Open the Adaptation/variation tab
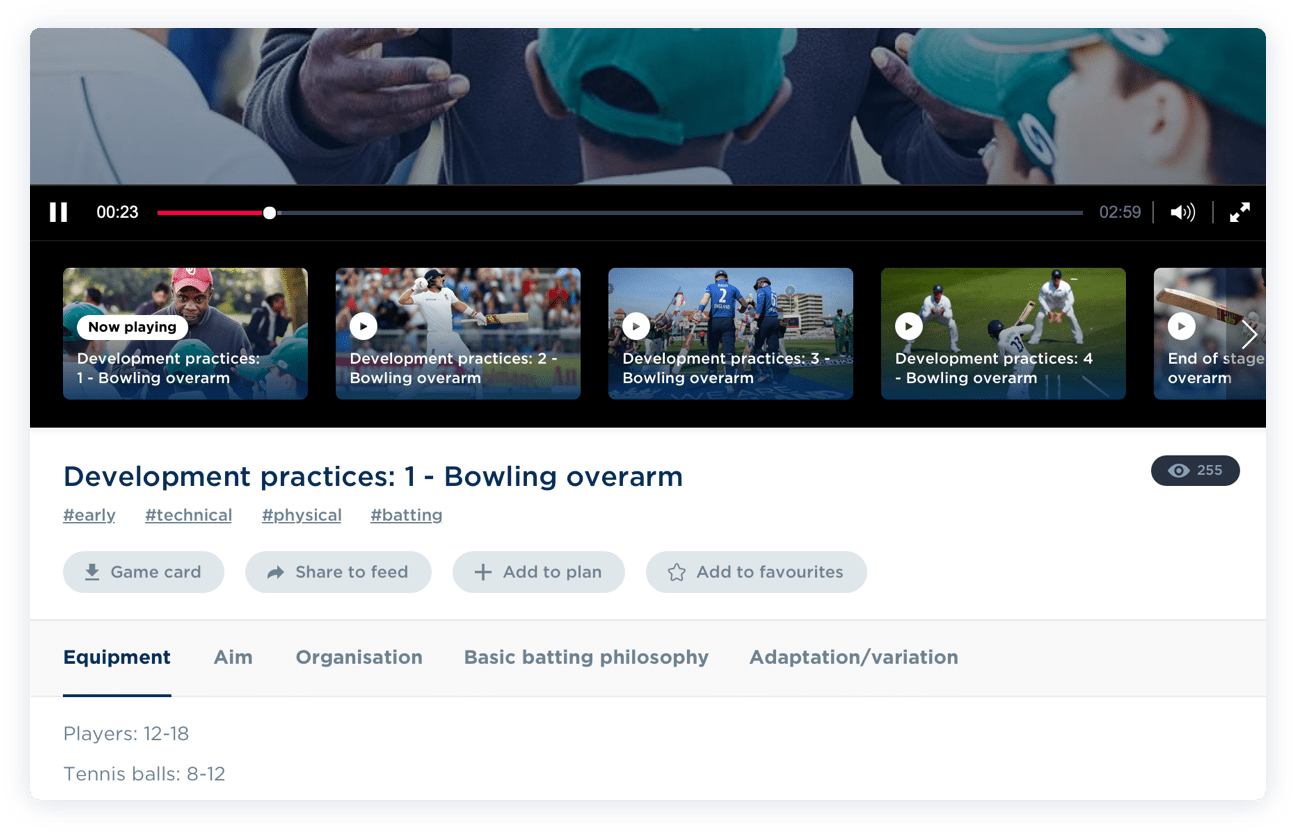The height and width of the screenshot is (832, 1296). tap(854, 657)
